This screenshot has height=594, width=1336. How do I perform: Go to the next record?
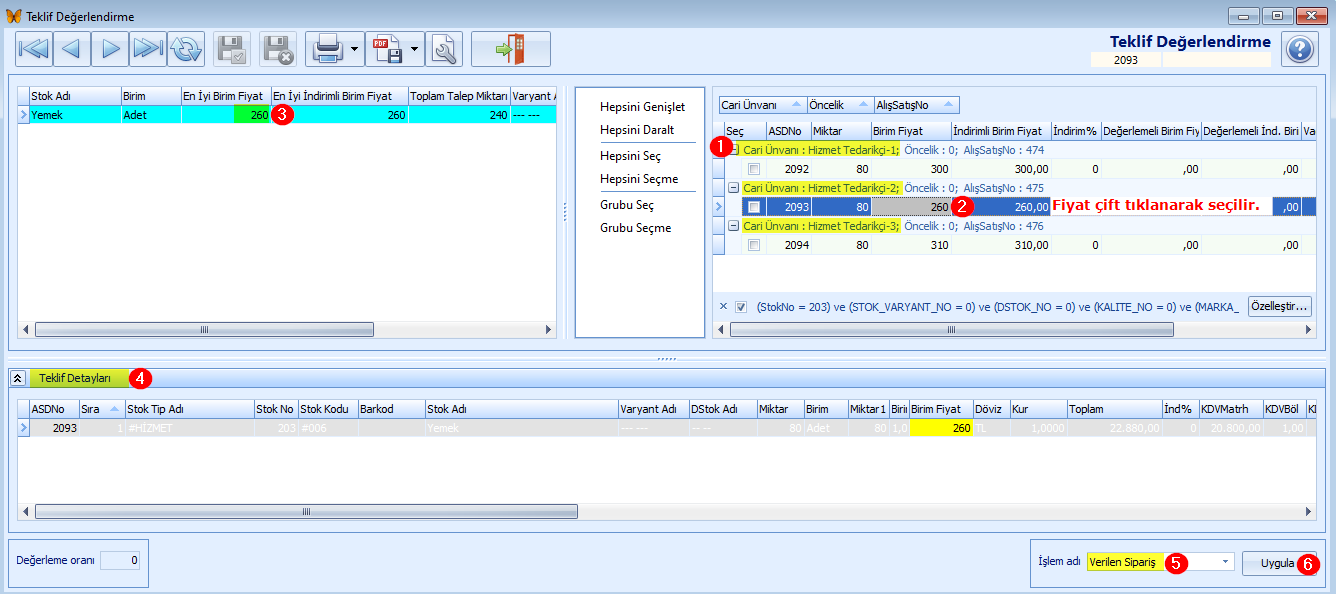click(x=110, y=48)
